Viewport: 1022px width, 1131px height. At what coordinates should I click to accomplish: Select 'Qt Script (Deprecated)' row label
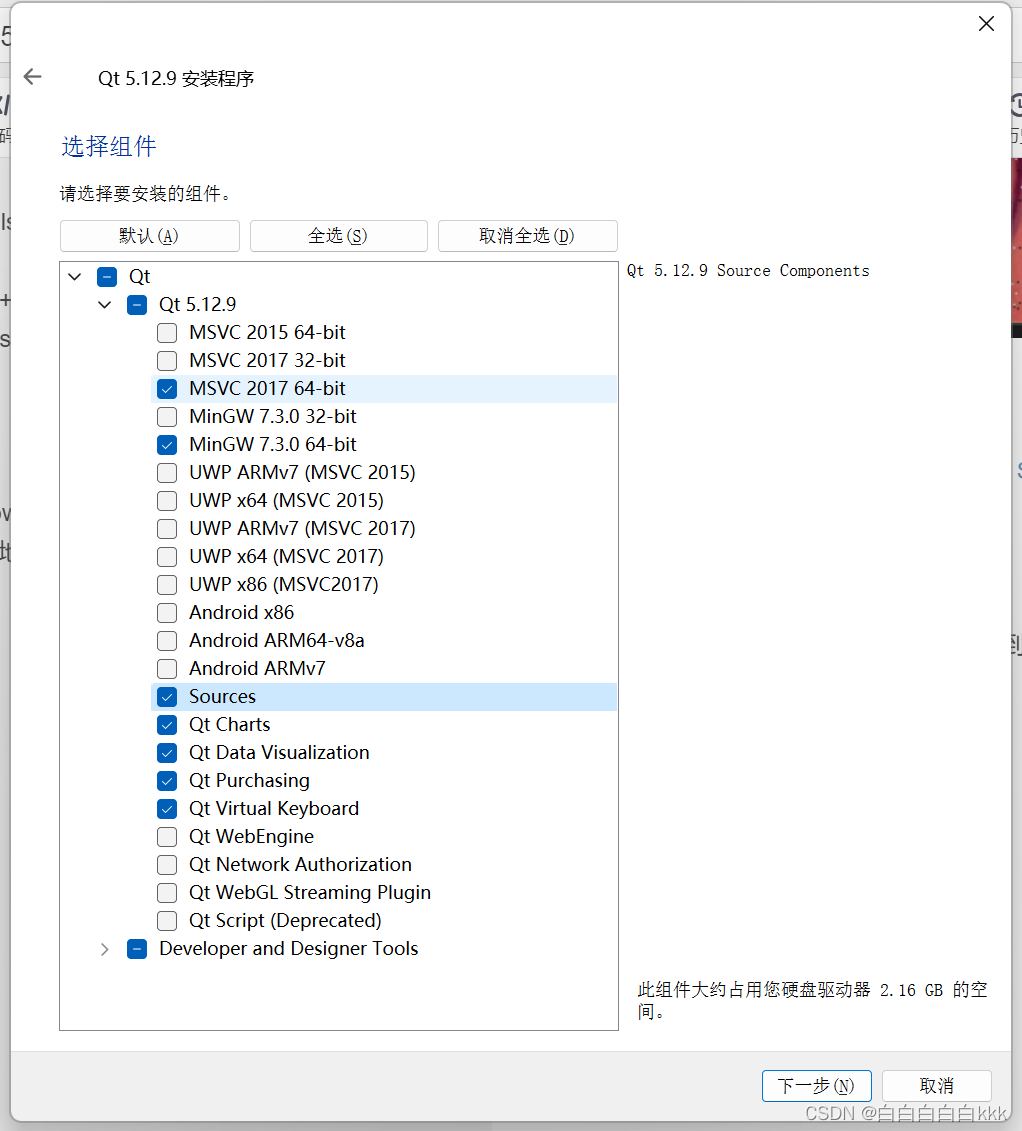pyautogui.click(x=285, y=920)
